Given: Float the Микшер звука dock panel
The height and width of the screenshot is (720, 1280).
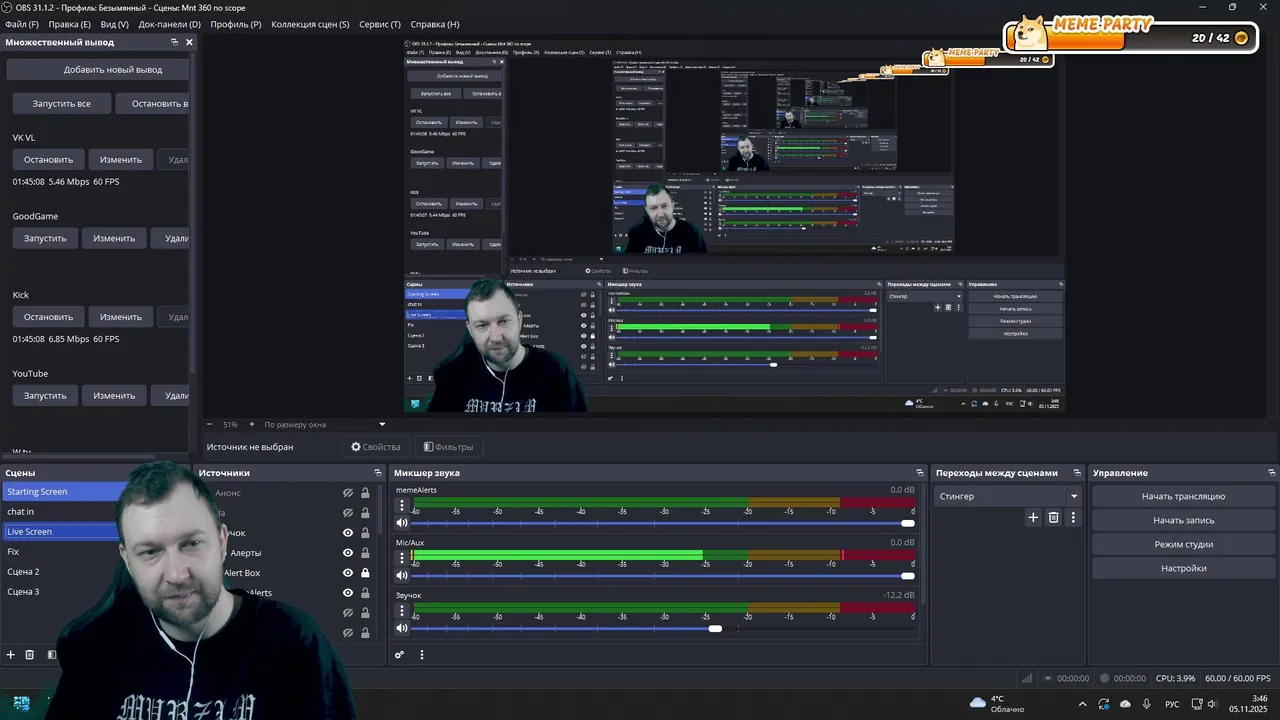Looking at the screenshot, I should [x=920, y=472].
